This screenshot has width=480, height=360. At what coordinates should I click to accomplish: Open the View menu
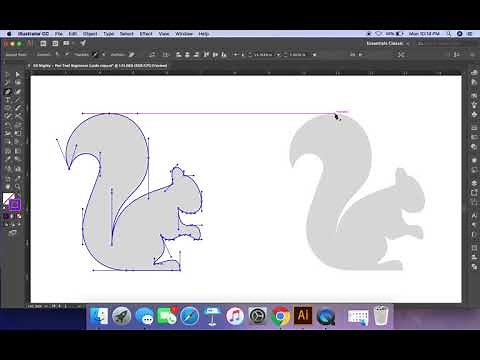pyautogui.click(x=164, y=34)
